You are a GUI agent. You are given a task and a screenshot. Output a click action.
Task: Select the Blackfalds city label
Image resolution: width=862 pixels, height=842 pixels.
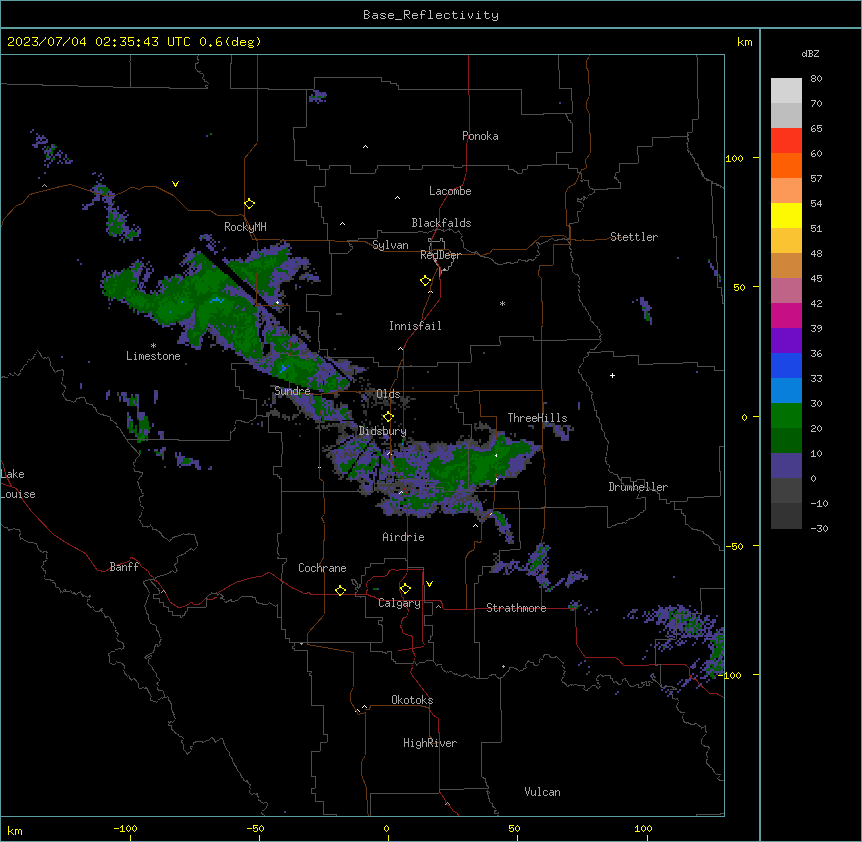(441, 223)
